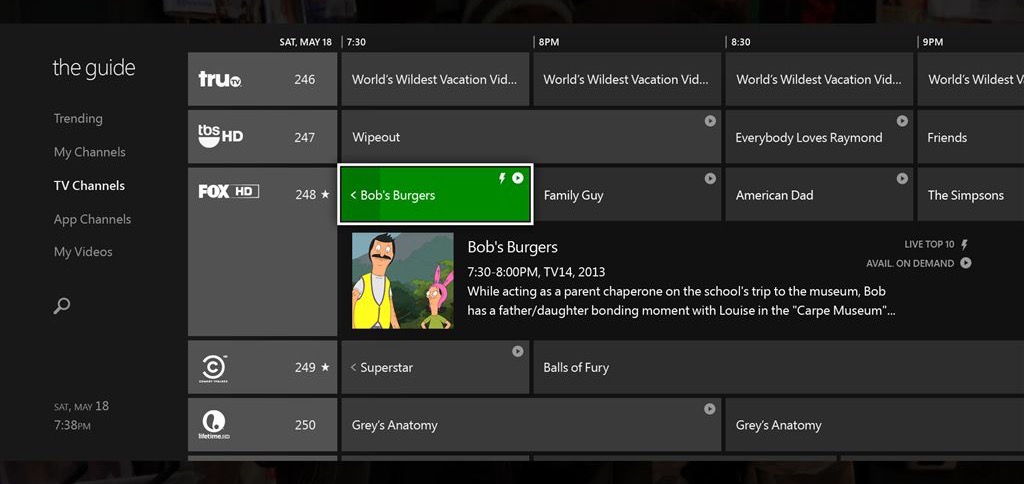Toggle favorite star on channel 249
Viewport: 1024px width, 484px height.
click(x=325, y=367)
